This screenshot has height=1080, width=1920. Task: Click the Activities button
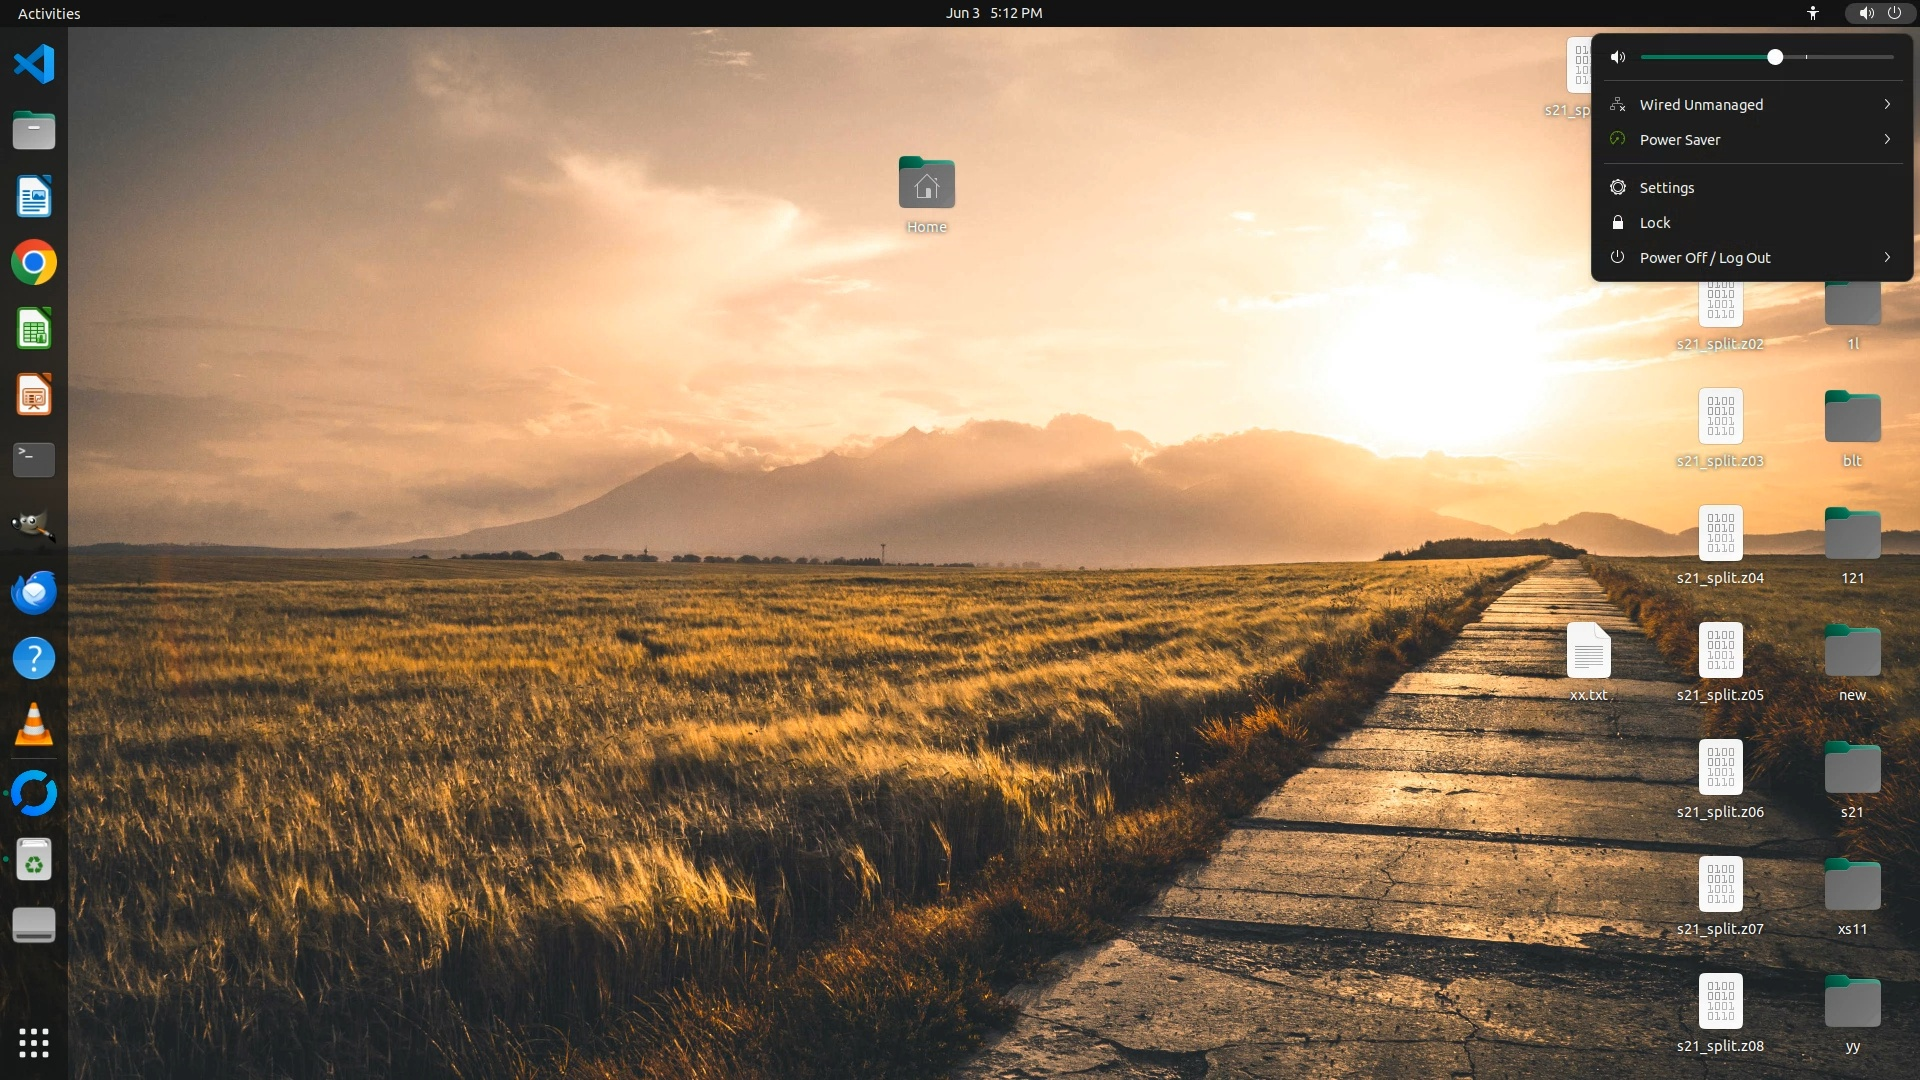pos(49,13)
